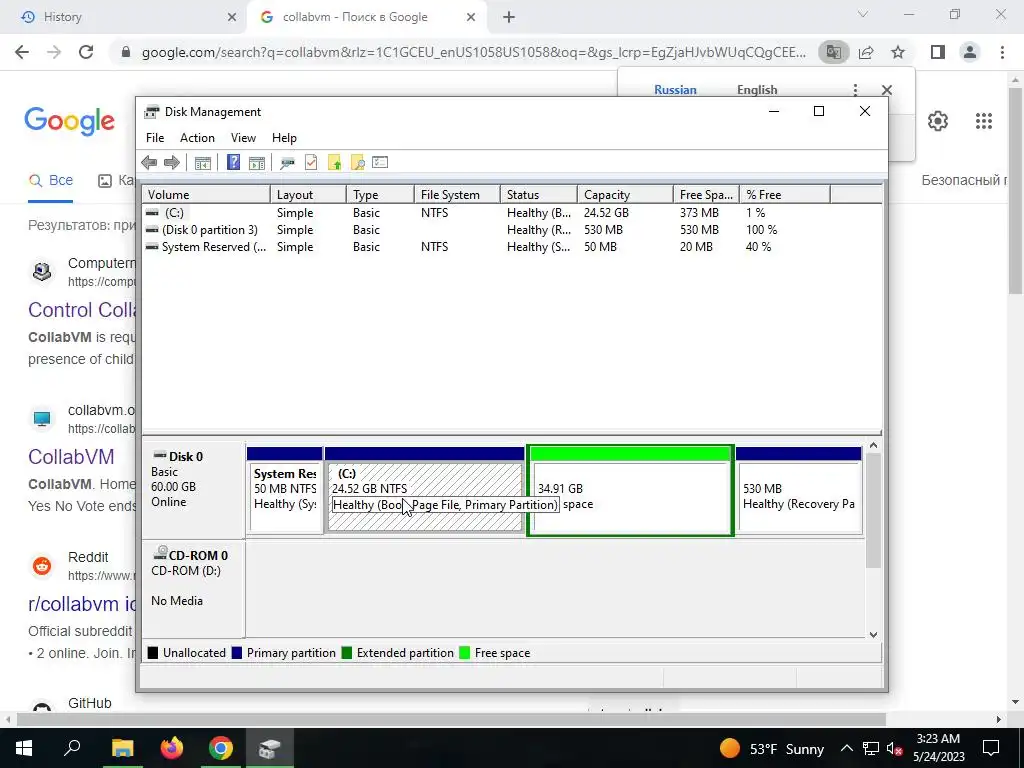Click Chrome's back navigation arrow
The image size is (1024, 768).
[x=22, y=52]
